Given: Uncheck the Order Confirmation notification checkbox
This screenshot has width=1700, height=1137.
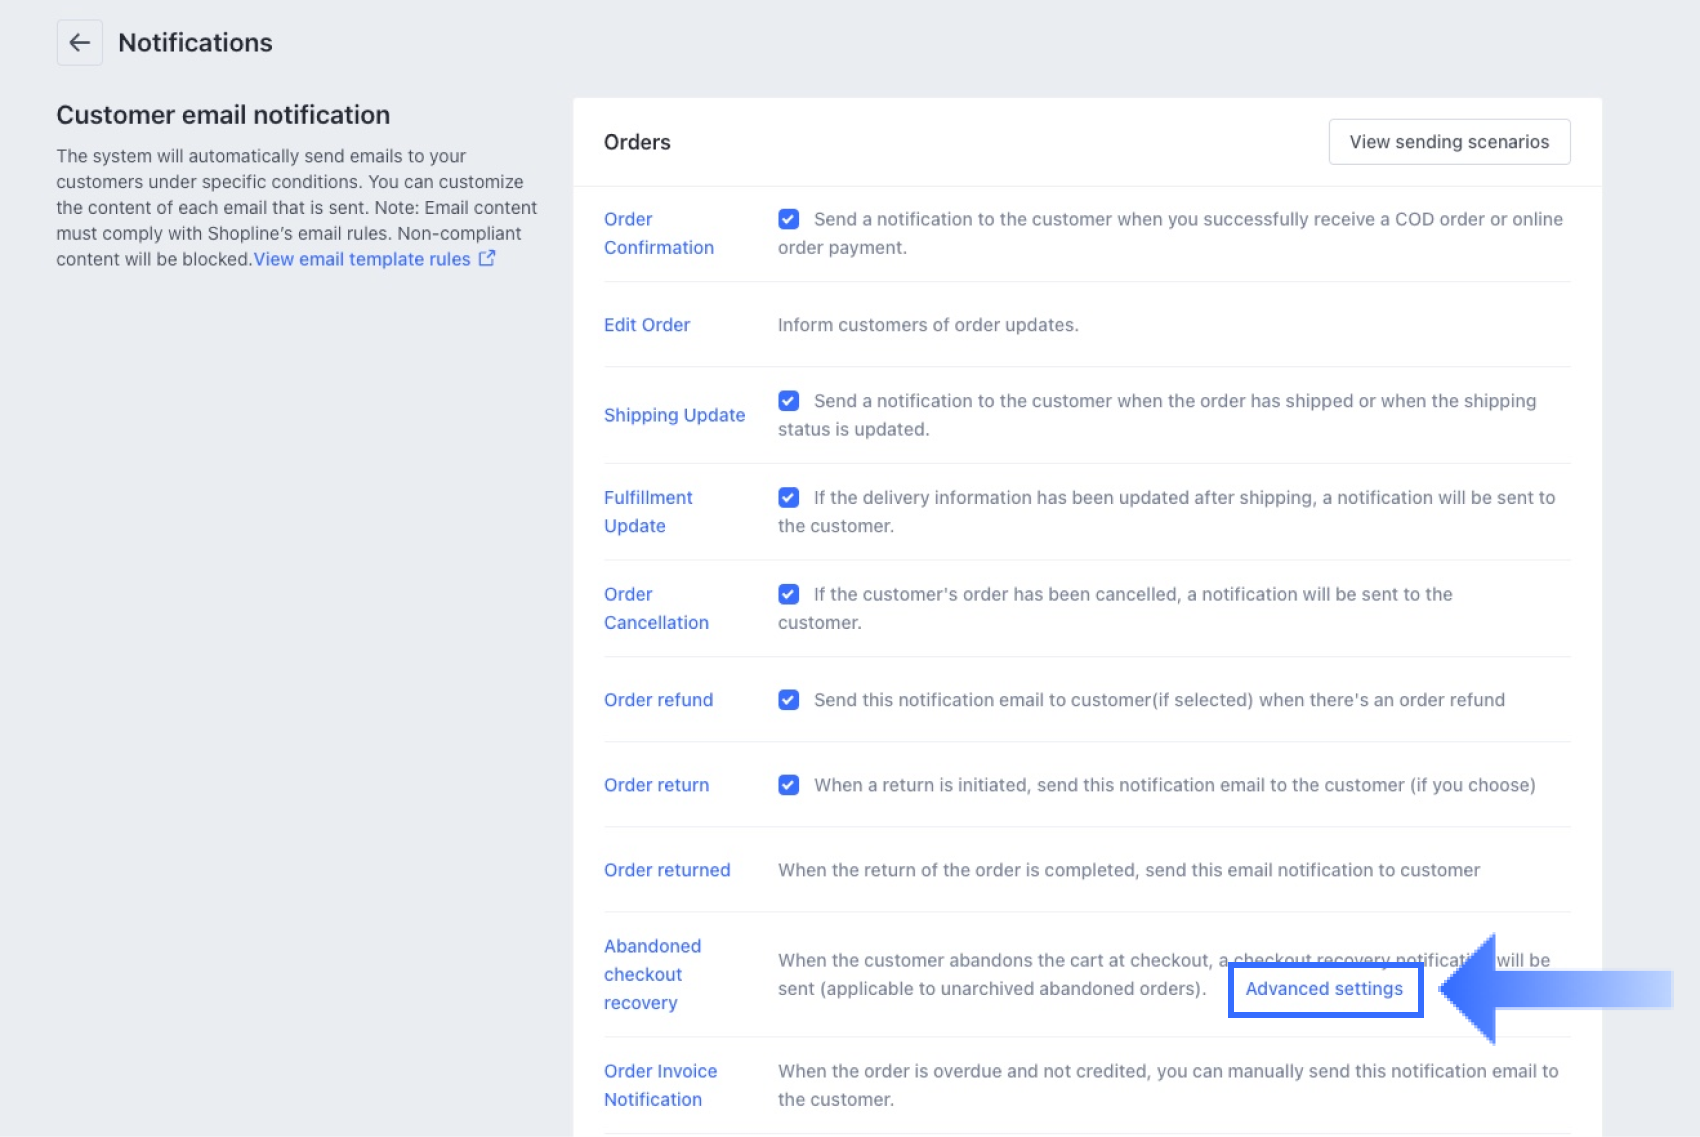Looking at the screenshot, I should (789, 219).
